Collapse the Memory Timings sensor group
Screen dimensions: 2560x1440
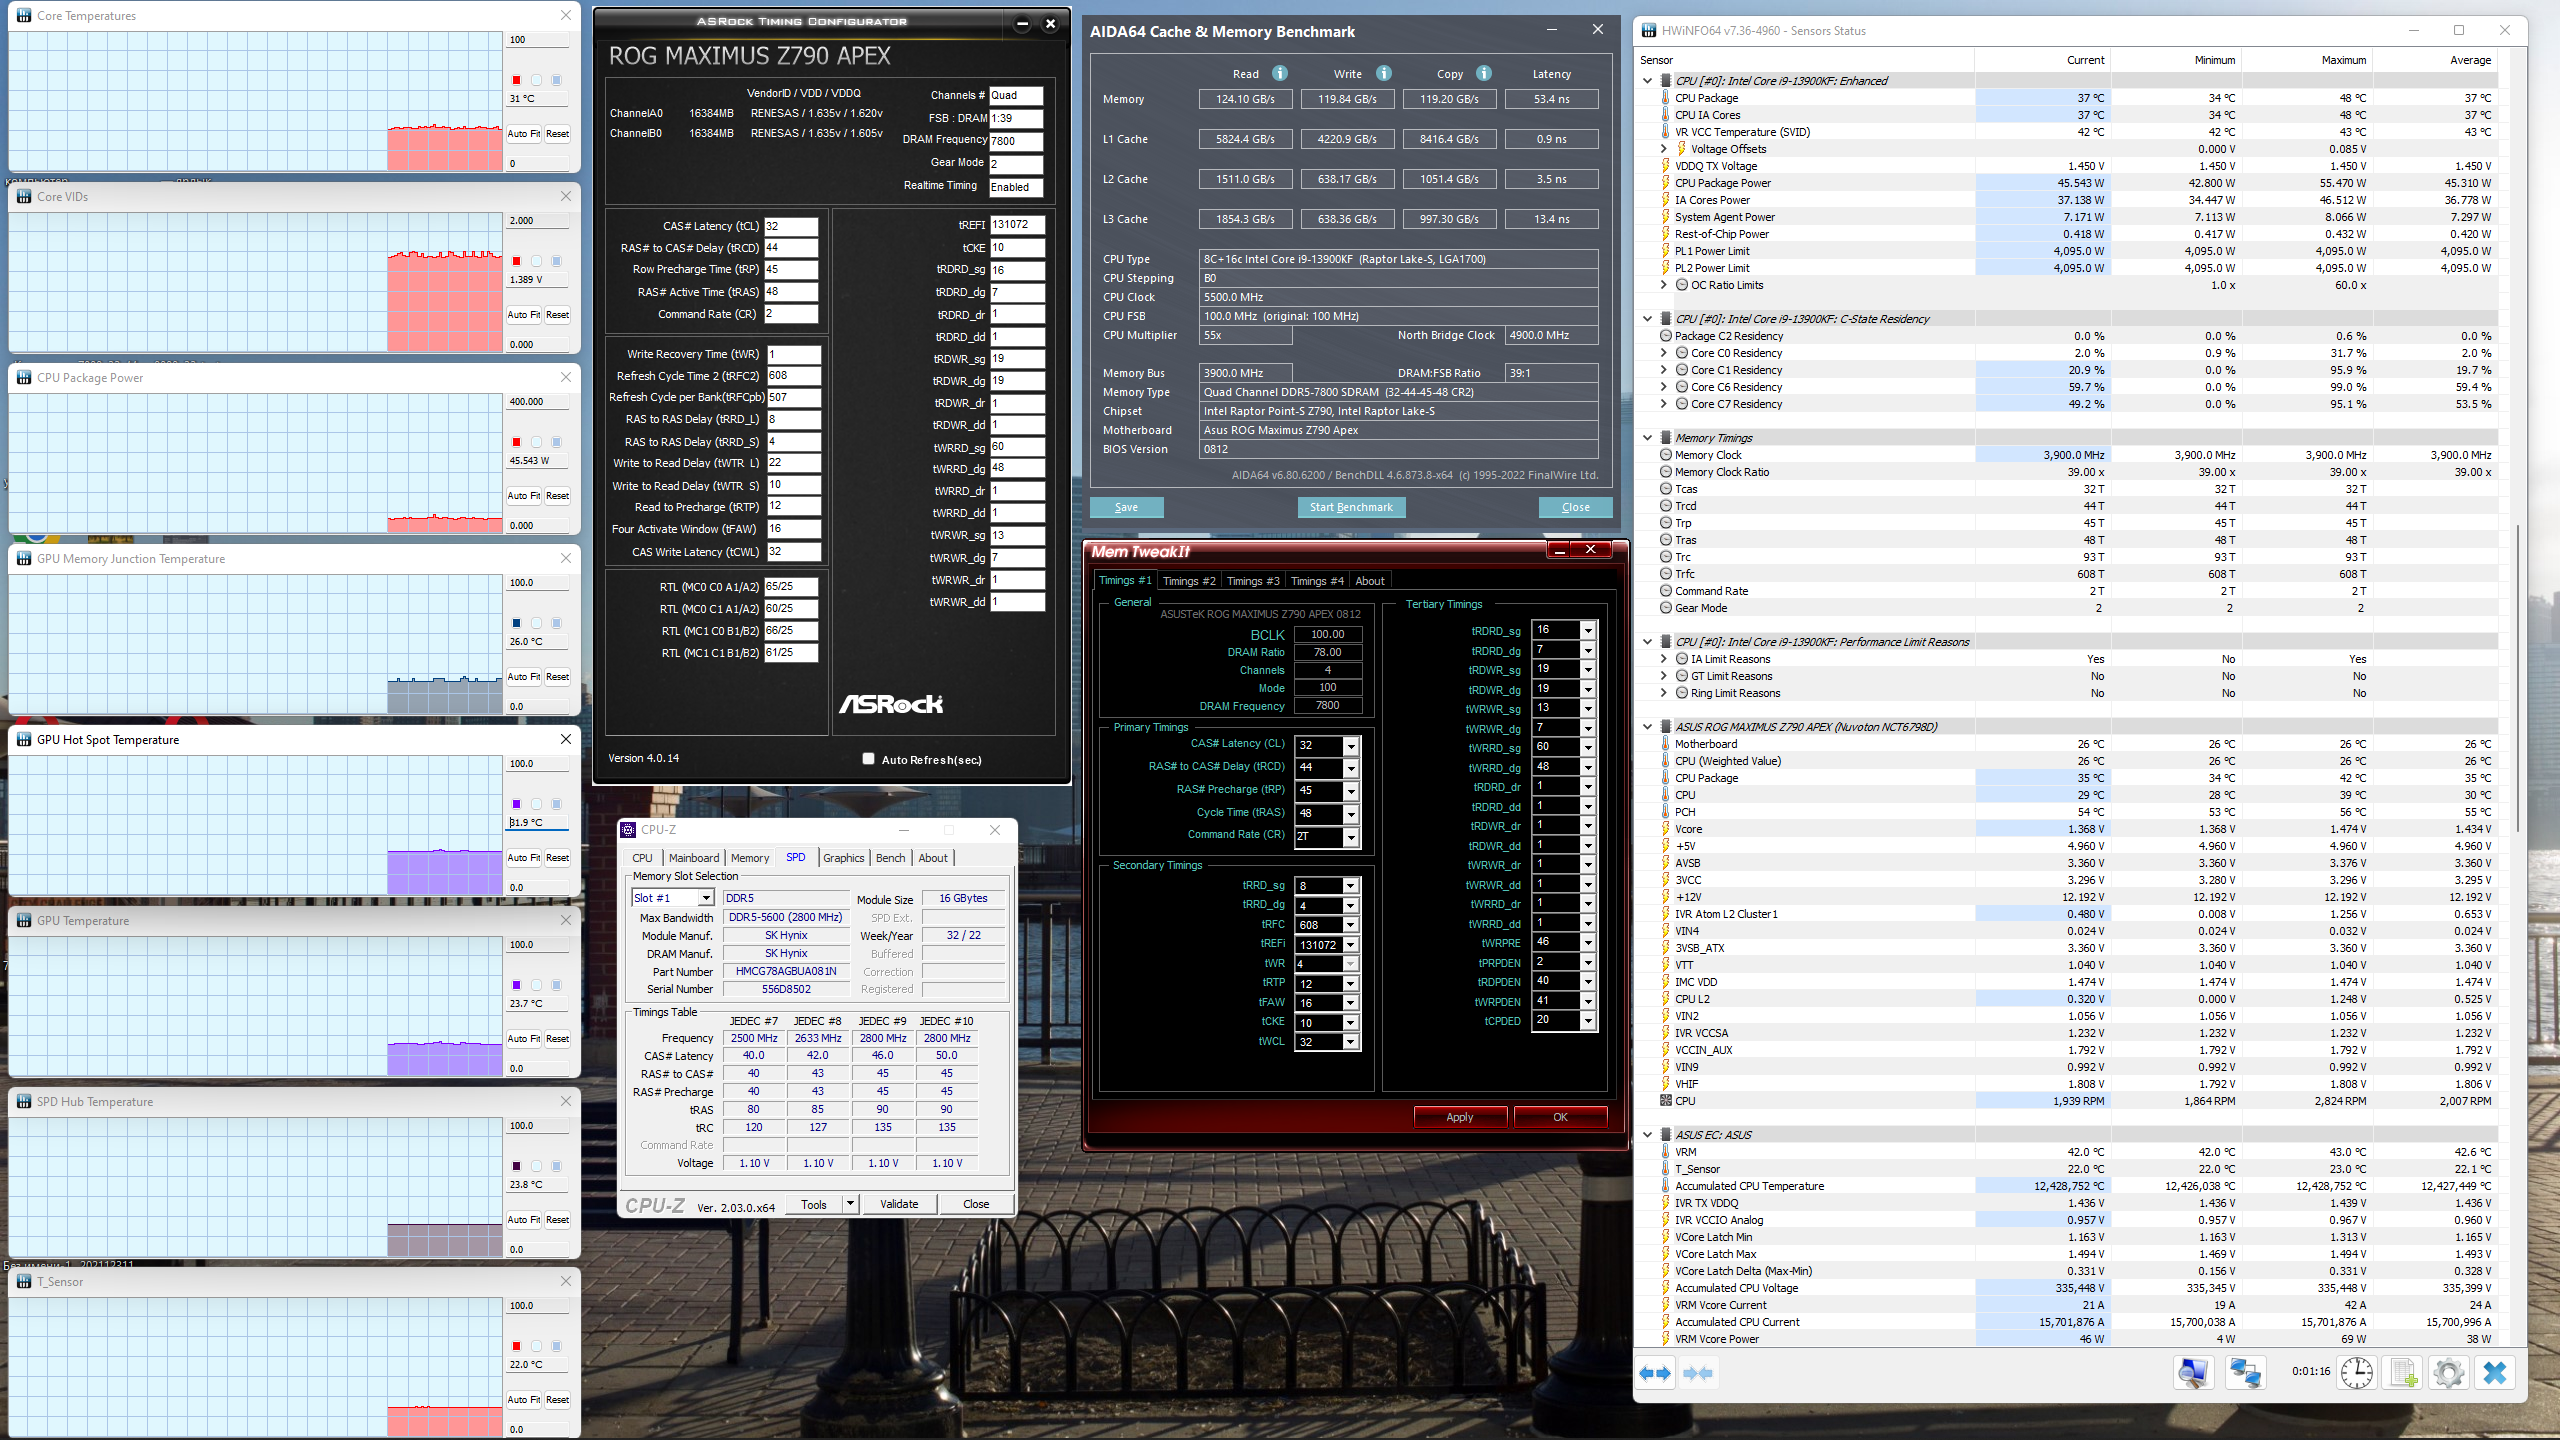(1648, 437)
